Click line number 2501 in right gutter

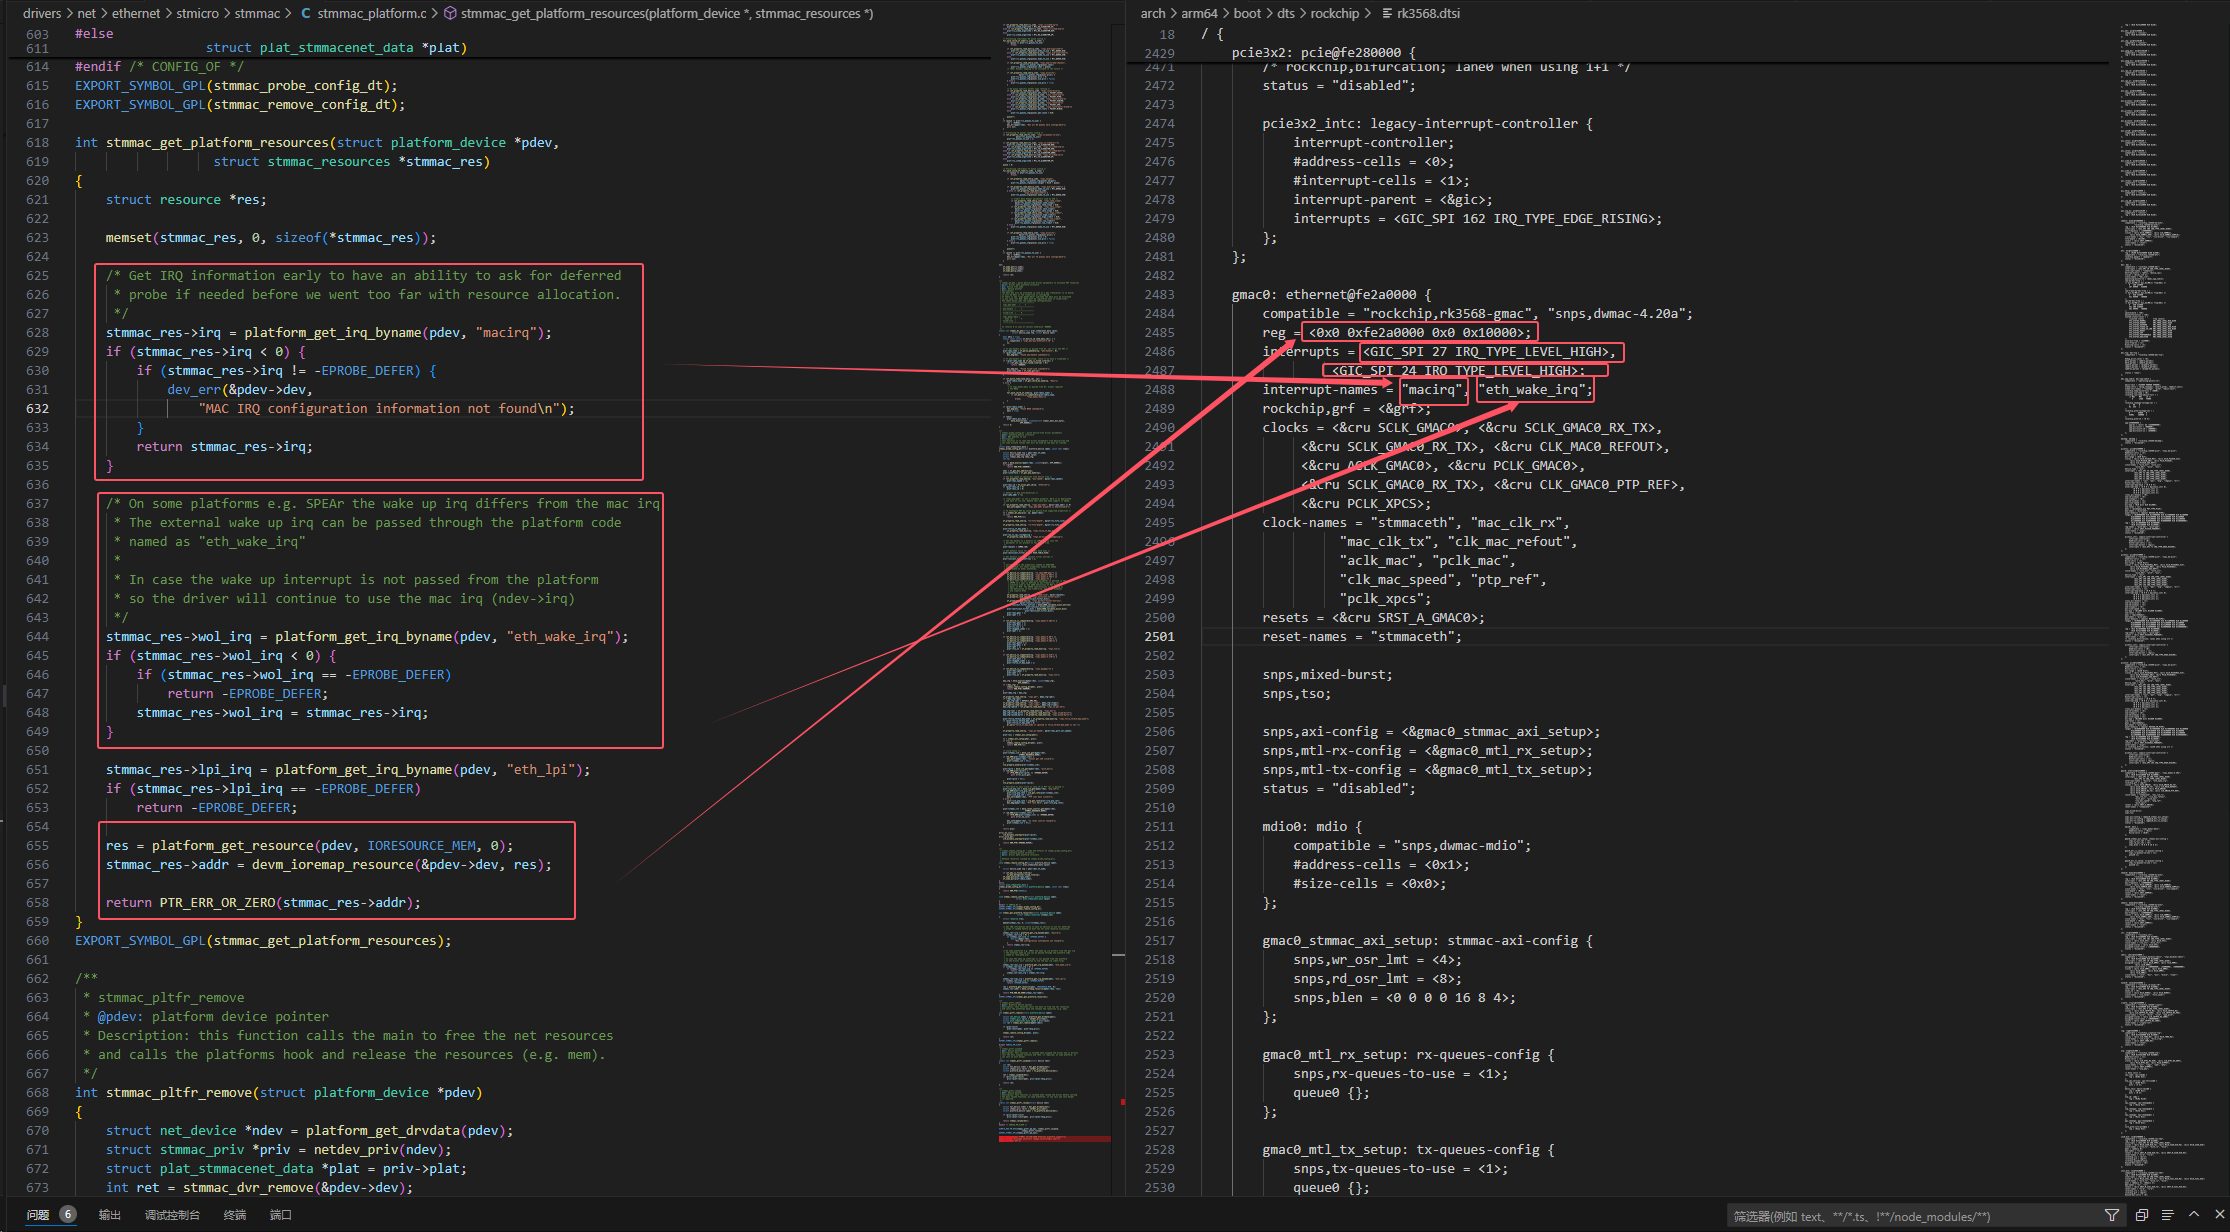click(1159, 636)
